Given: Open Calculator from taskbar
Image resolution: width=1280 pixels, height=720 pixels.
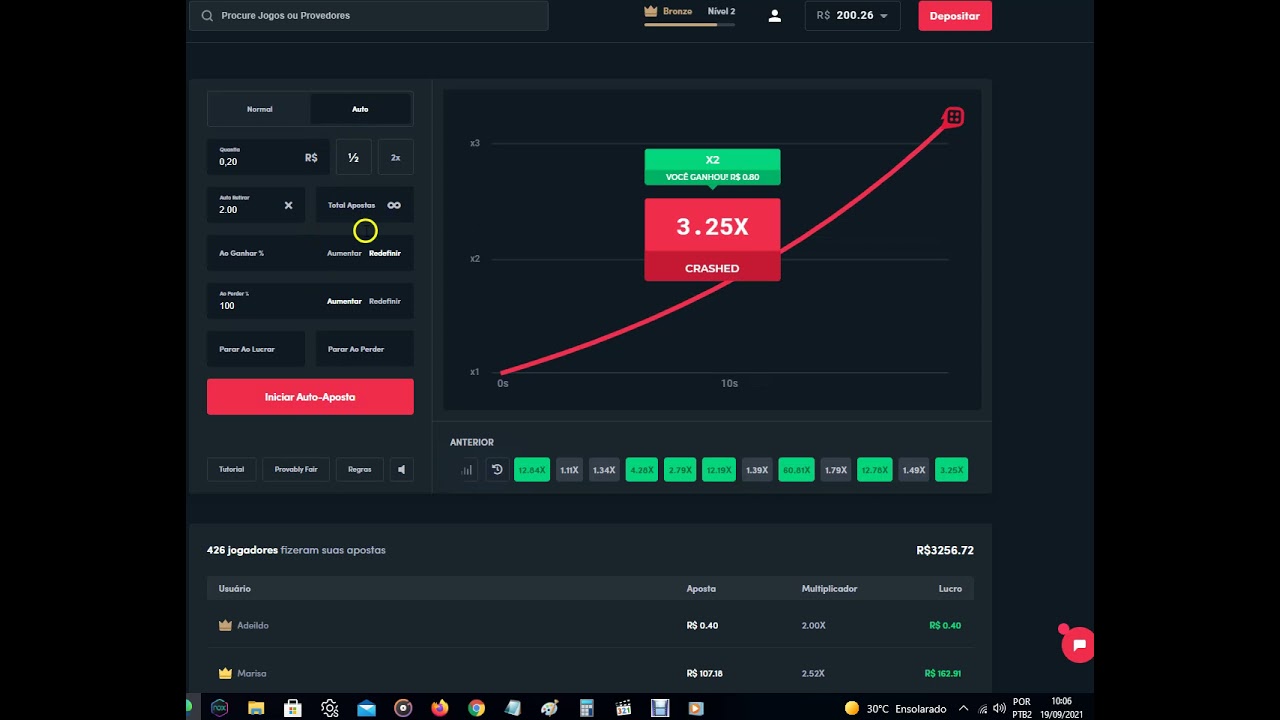Looking at the screenshot, I should coord(587,708).
